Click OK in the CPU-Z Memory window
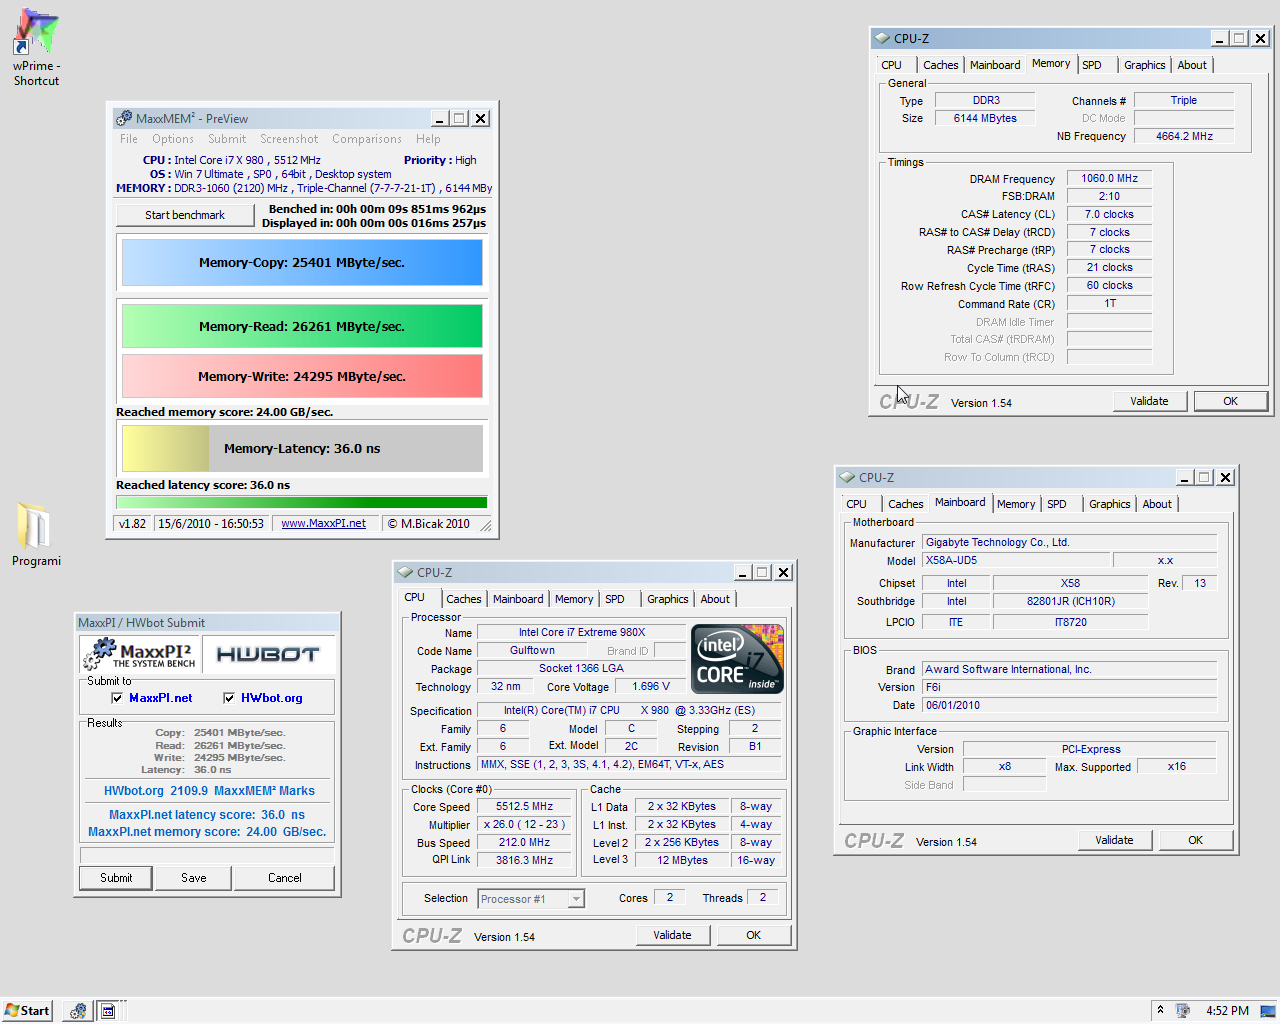 click(x=1231, y=401)
